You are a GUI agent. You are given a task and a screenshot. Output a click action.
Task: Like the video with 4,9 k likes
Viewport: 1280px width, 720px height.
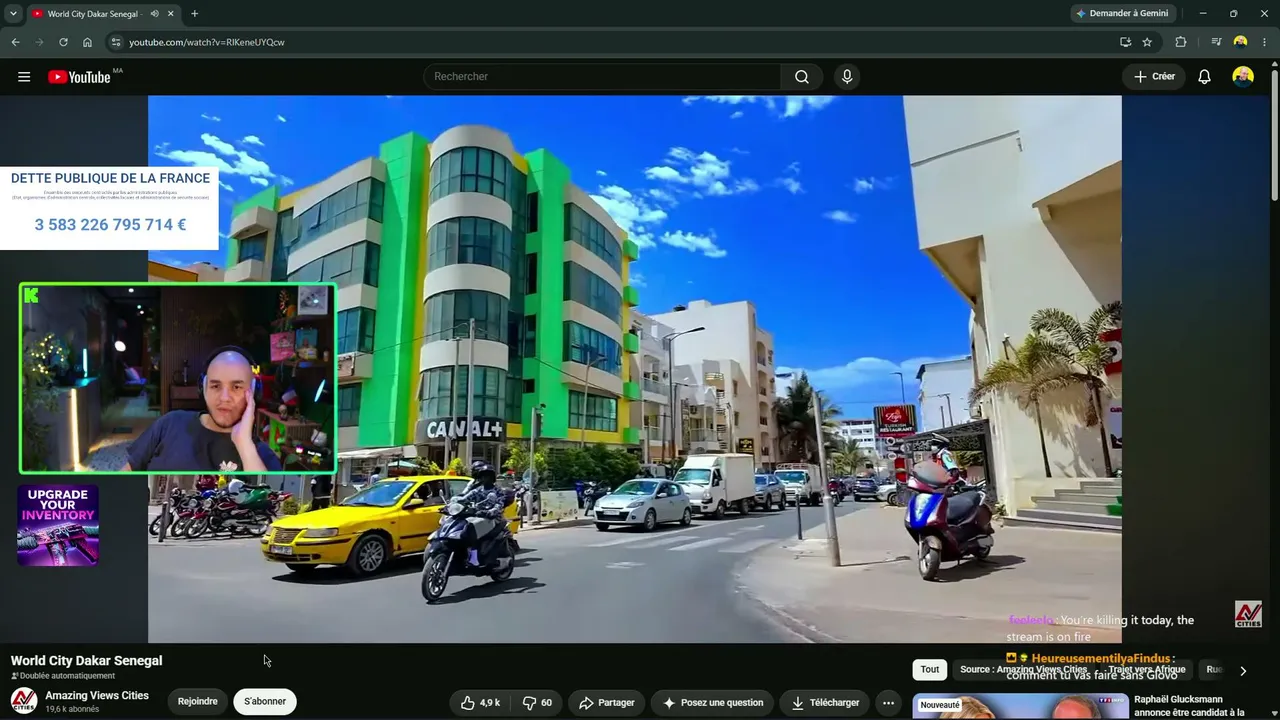(x=480, y=703)
